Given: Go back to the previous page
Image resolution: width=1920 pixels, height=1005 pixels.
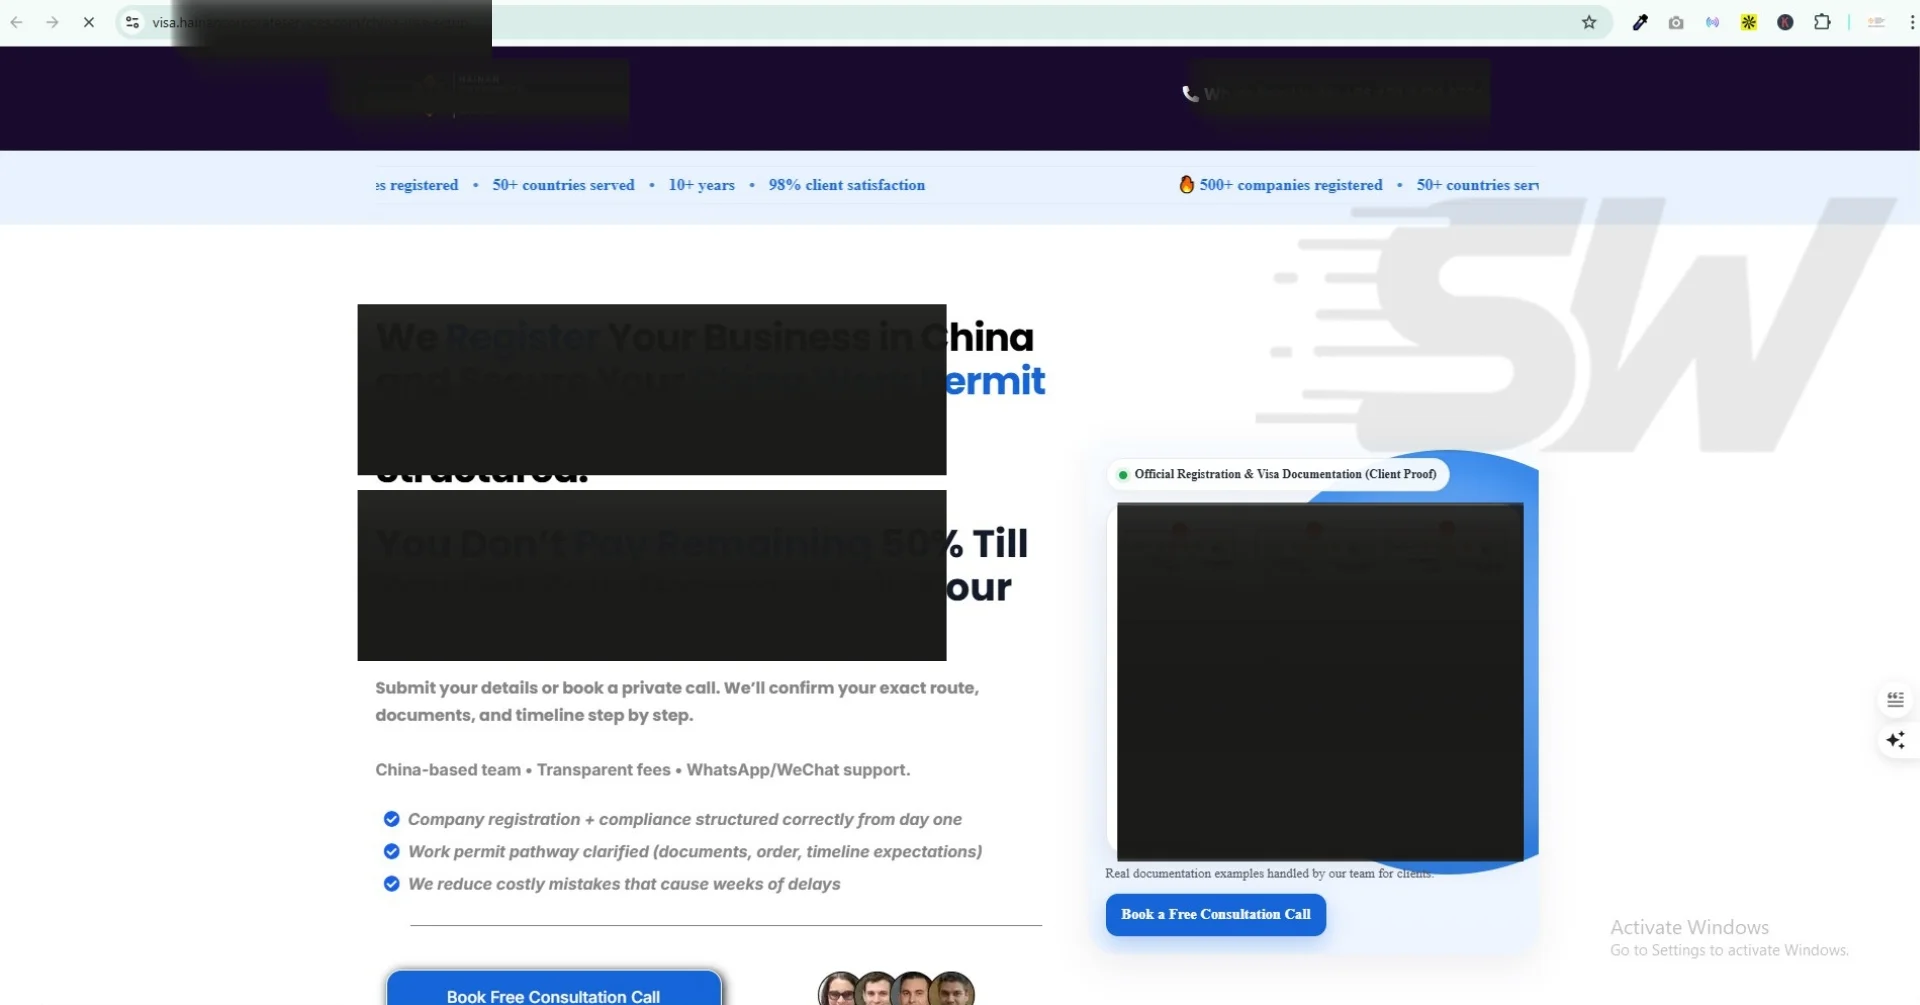Looking at the screenshot, I should tap(17, 22).
